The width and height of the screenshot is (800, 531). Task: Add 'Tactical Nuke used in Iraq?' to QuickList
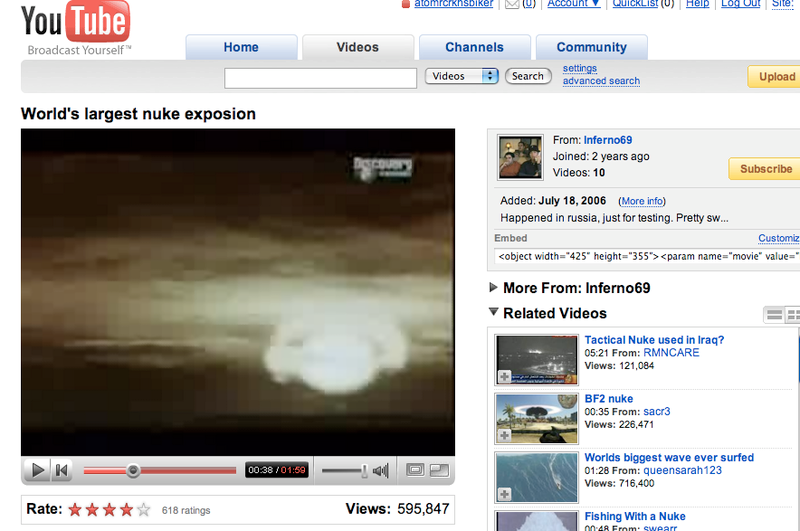504,377
